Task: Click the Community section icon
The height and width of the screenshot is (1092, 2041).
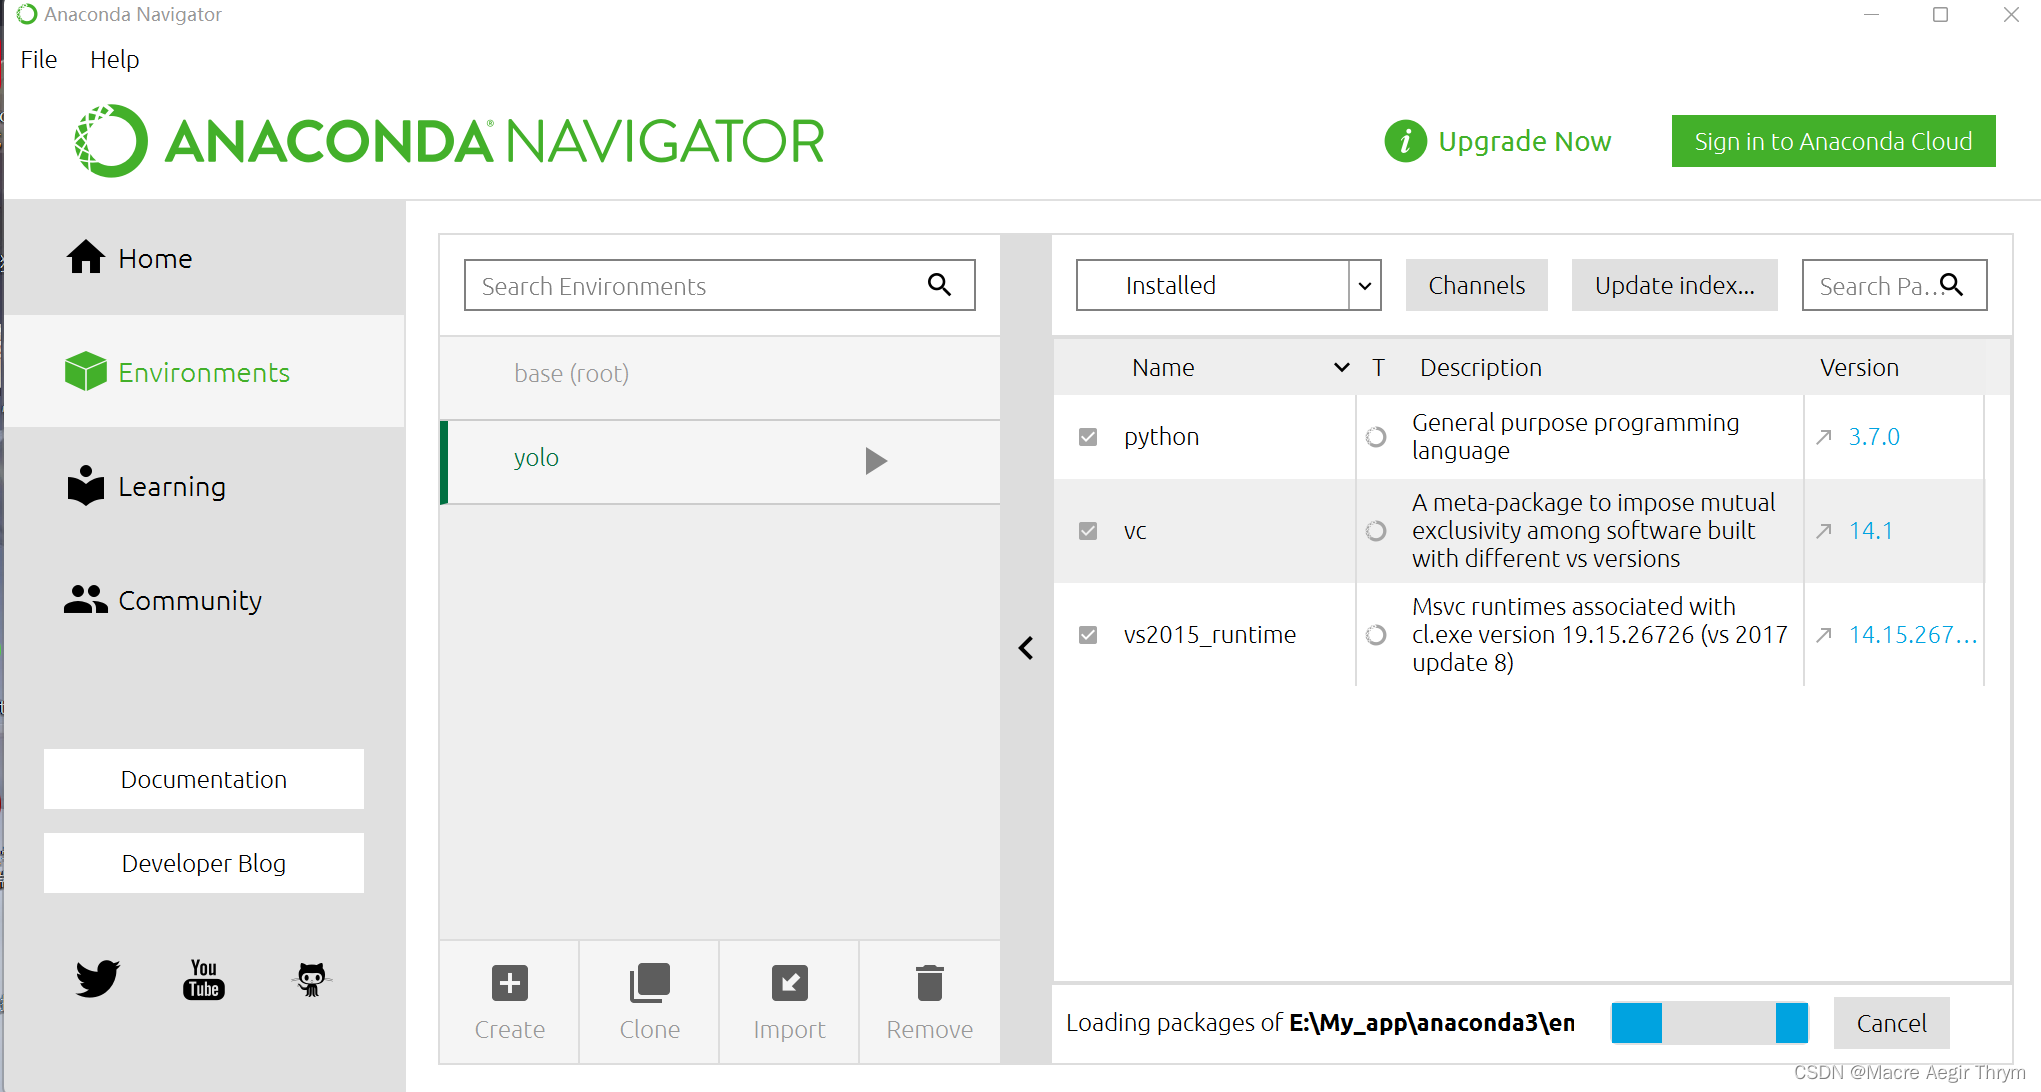Action: click(x=84, y=598)
